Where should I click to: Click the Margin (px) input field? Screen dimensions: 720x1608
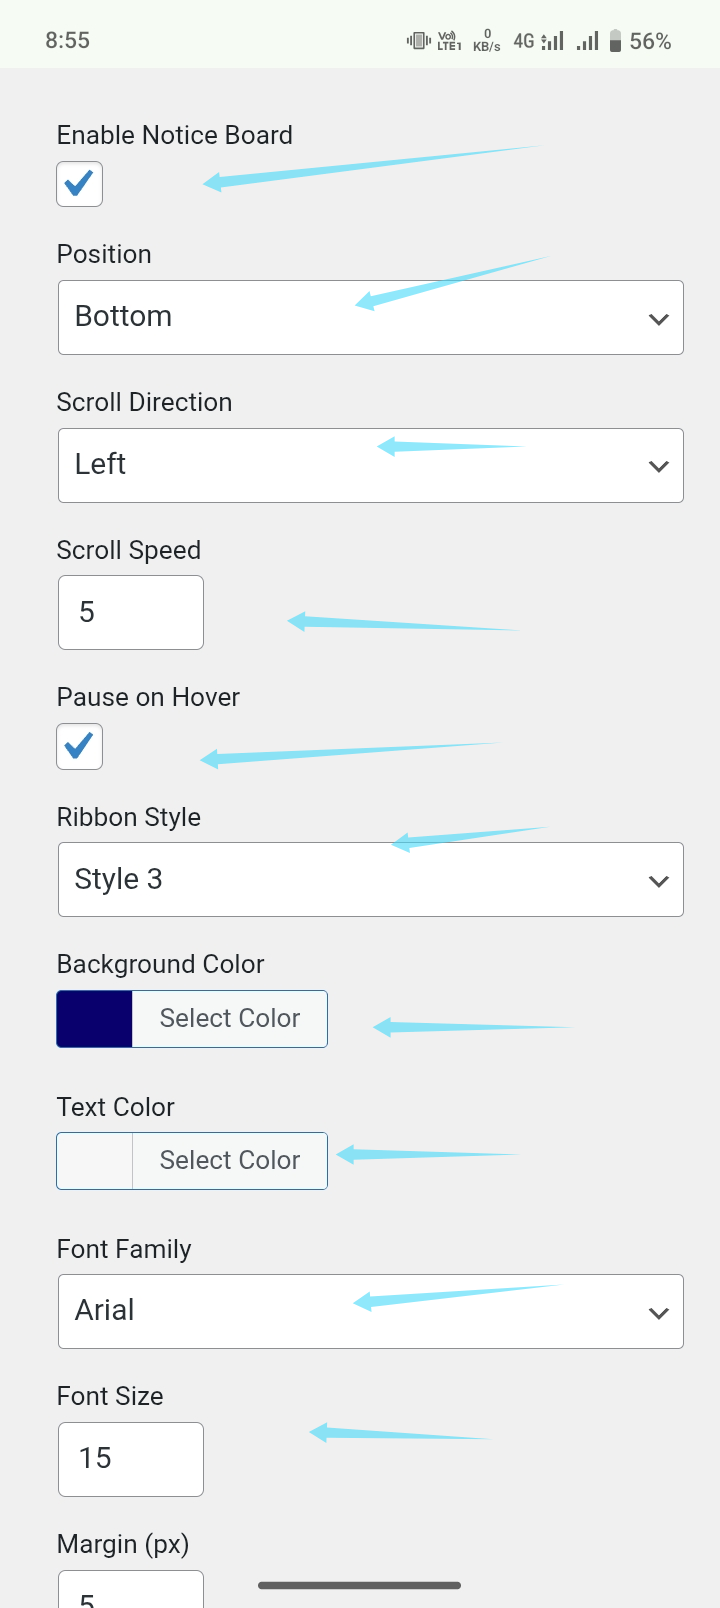[131, 1592]
